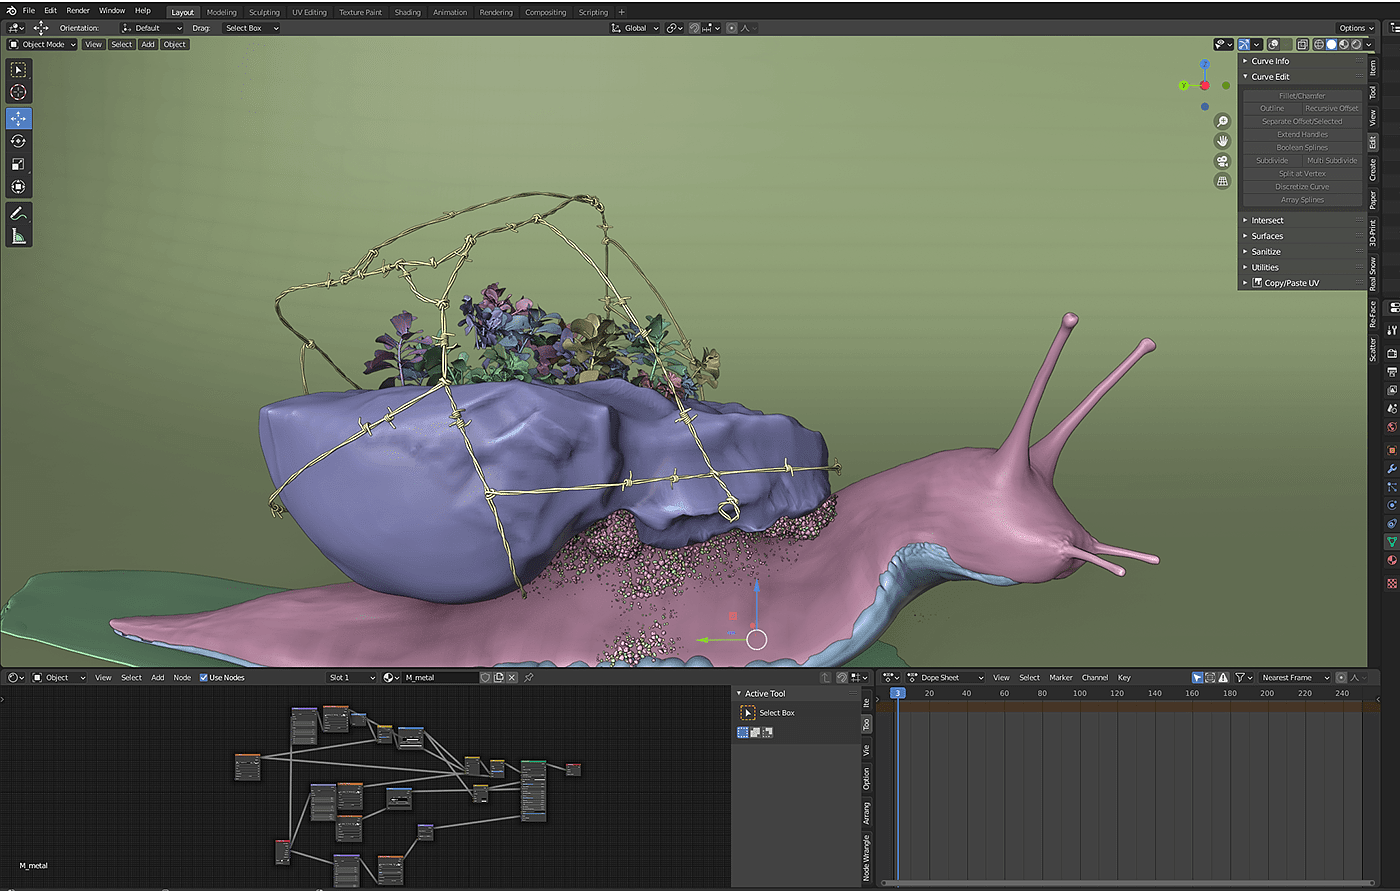Click frame 100 on the Dope Sheet timeline
The image size is (1400, 891).
[x=1080, y=693]
